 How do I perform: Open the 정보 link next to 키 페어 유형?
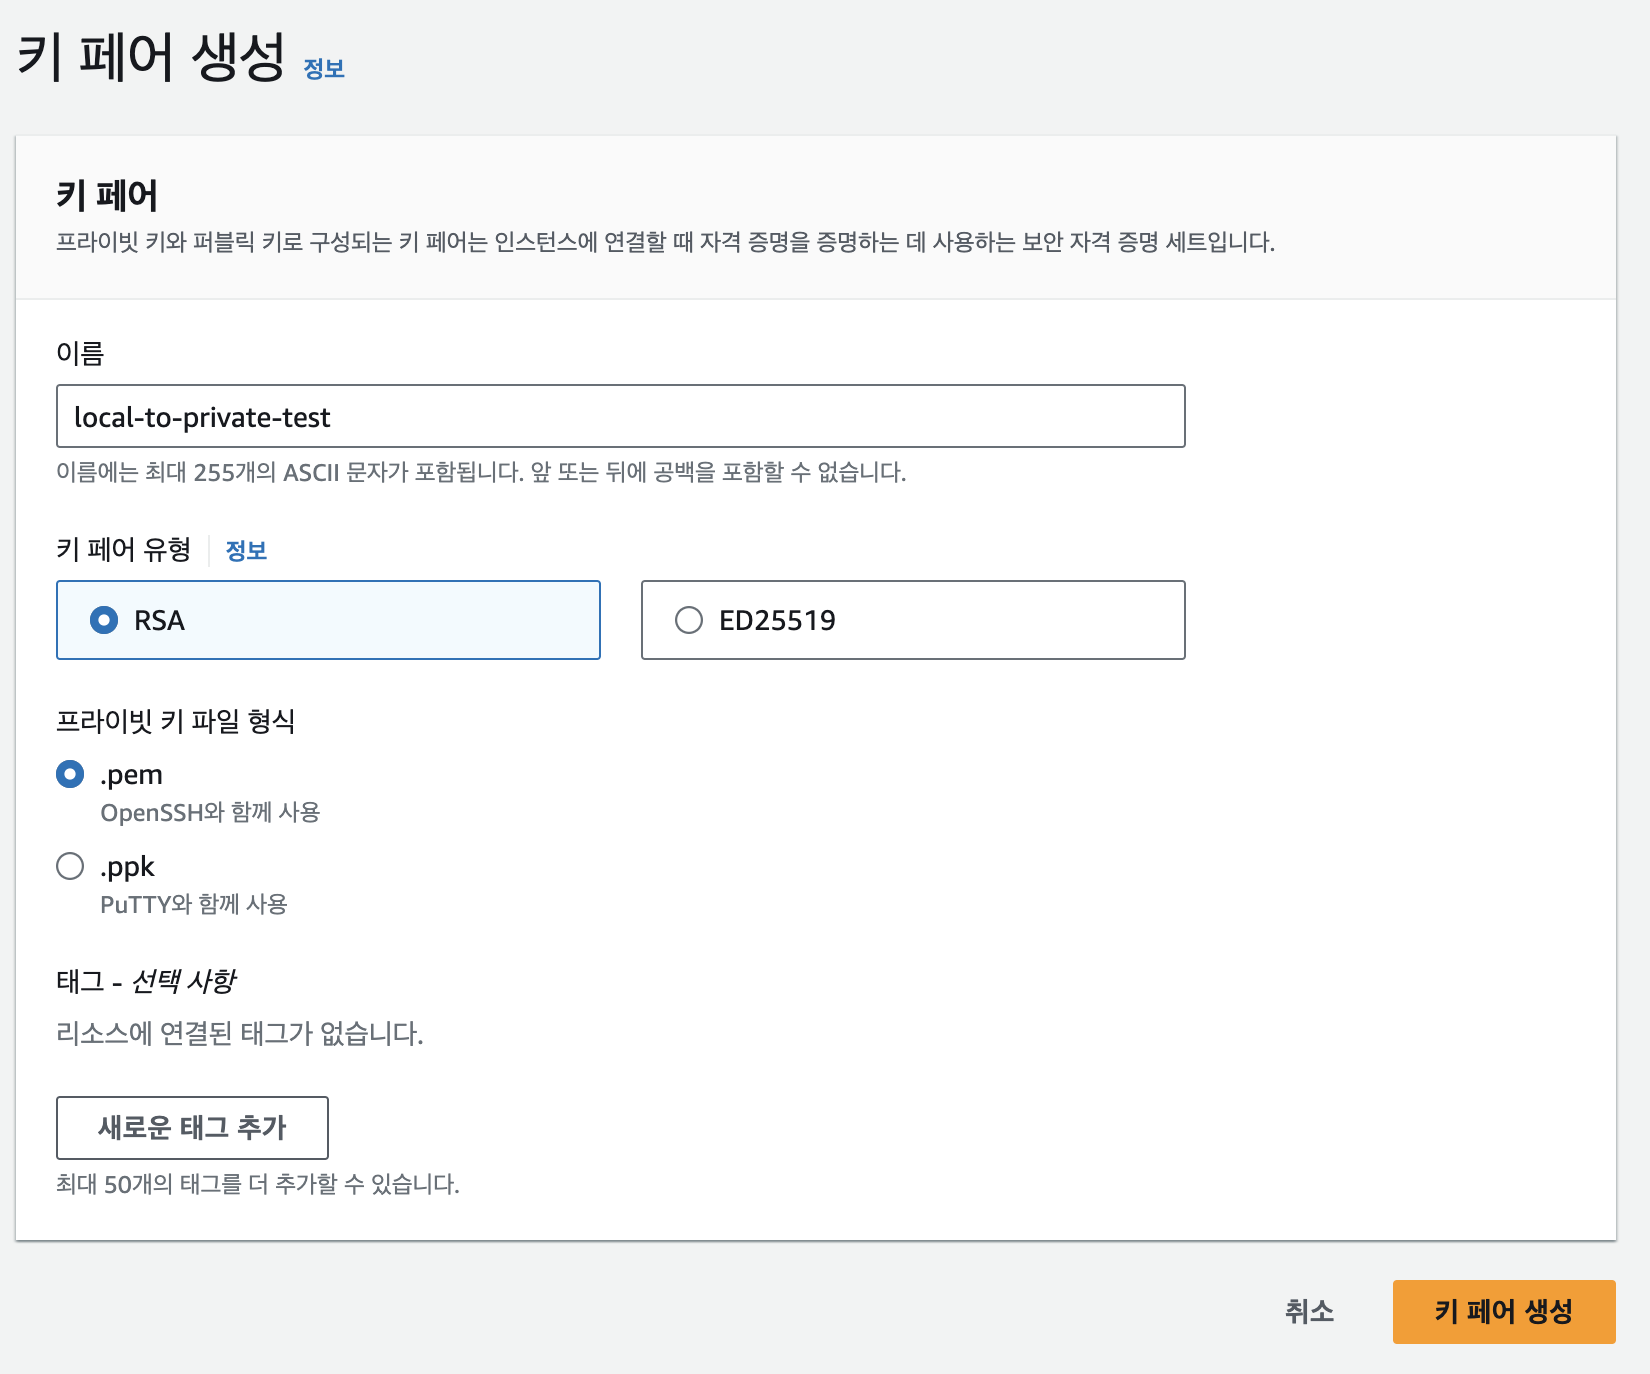[246, 551]
